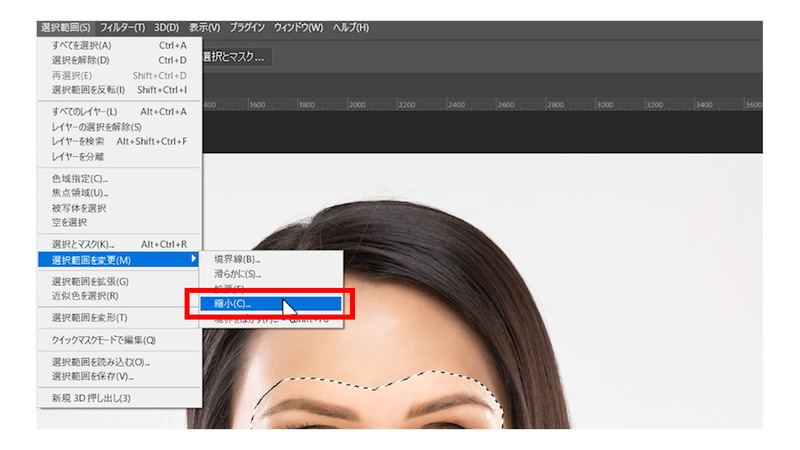Screen dimensions: 800x450
Task: Choose レイヤーを検索 menu entry
Action: (x=119, y=141)
